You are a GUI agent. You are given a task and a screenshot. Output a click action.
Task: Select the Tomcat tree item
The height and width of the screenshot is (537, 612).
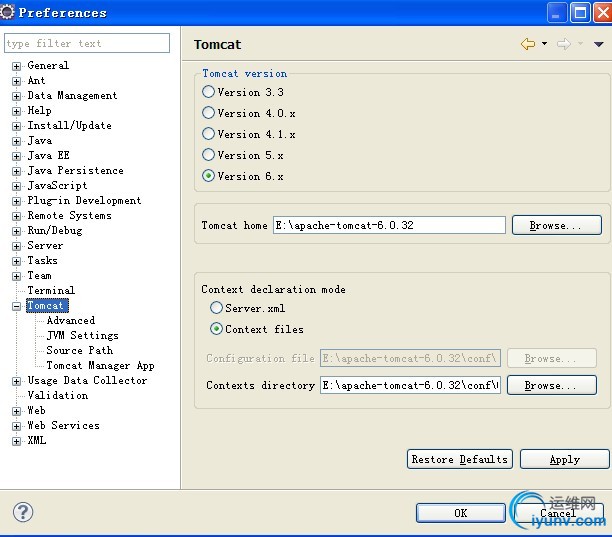click(47, 305)
